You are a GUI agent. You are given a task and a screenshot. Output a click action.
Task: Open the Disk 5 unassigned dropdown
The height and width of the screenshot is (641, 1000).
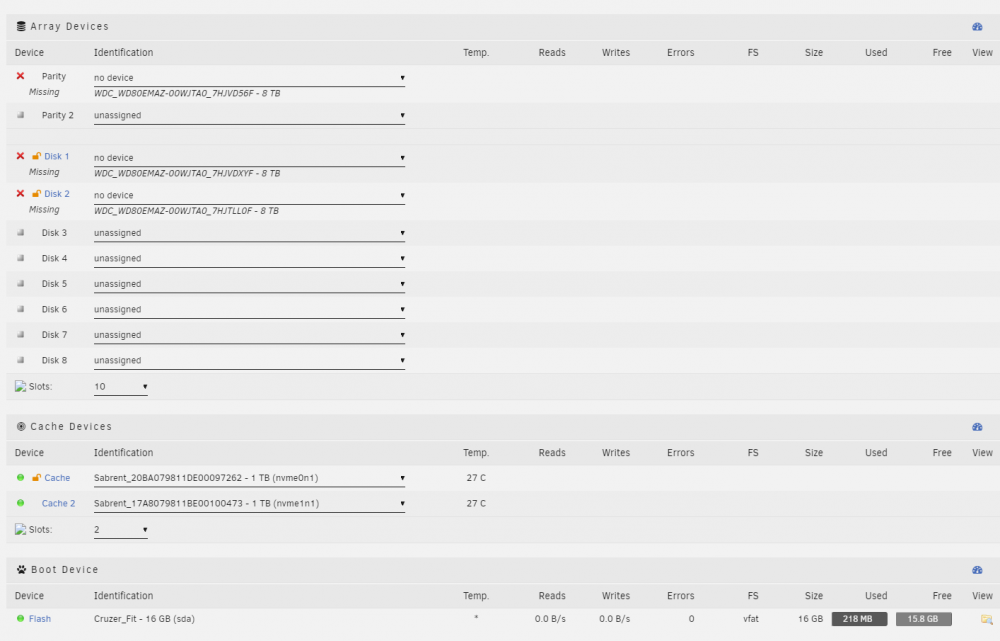(249, 284)
